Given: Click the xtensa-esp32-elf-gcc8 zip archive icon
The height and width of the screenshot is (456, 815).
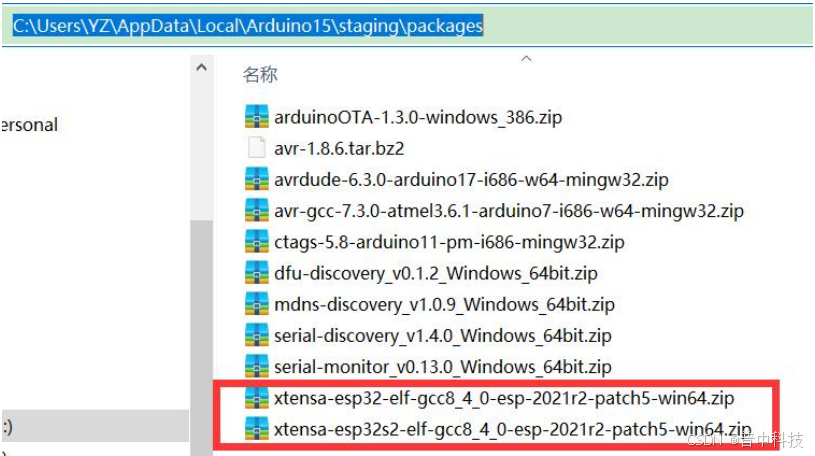Looking at the screenshot, I should coord(256,397).
